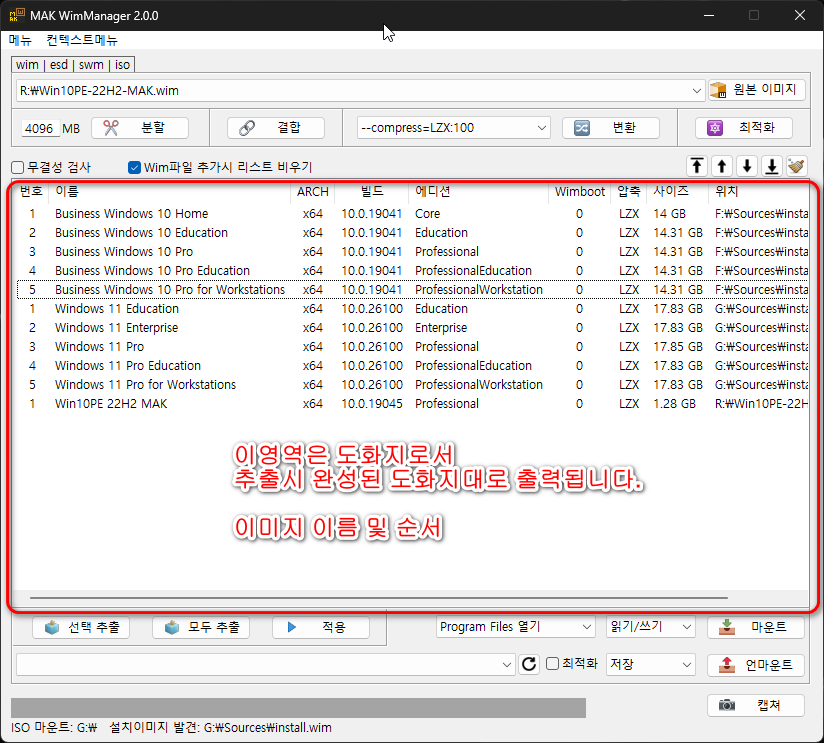Open the Program Files 열기 dropdown
Screen dimensions: 824x743
point(516,627)
